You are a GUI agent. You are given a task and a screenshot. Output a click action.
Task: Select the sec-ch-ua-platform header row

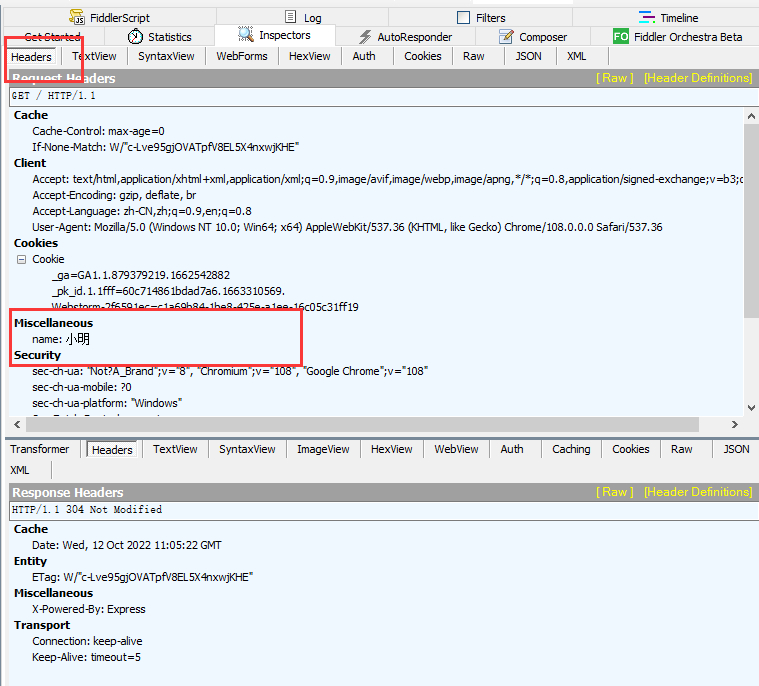(x=107, y=403)
